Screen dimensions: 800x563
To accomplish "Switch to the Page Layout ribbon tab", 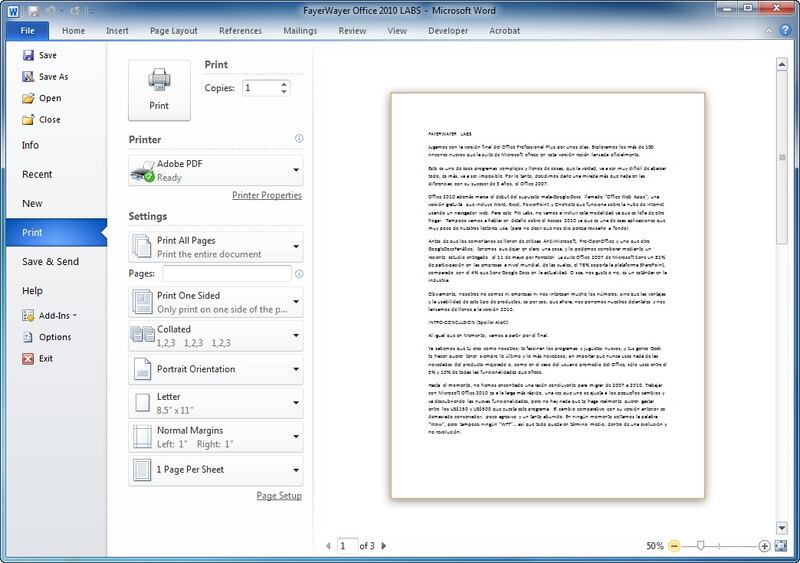I will pos(172,31).
